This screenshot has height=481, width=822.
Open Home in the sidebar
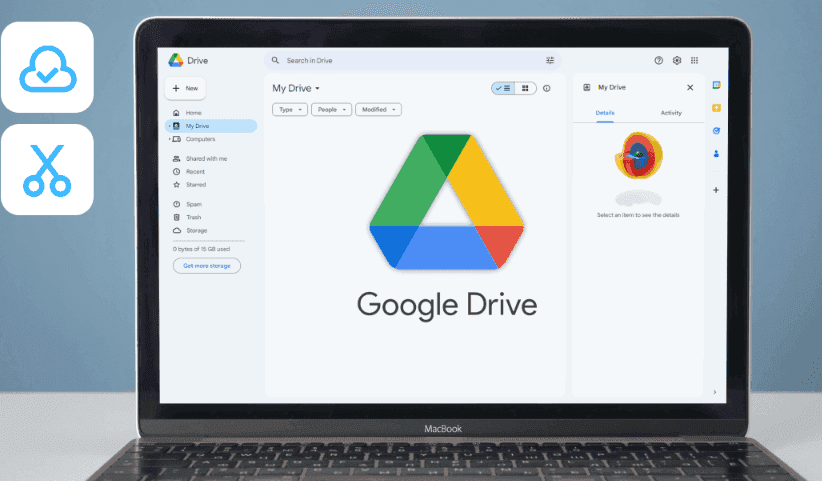(x=193, y=113)
